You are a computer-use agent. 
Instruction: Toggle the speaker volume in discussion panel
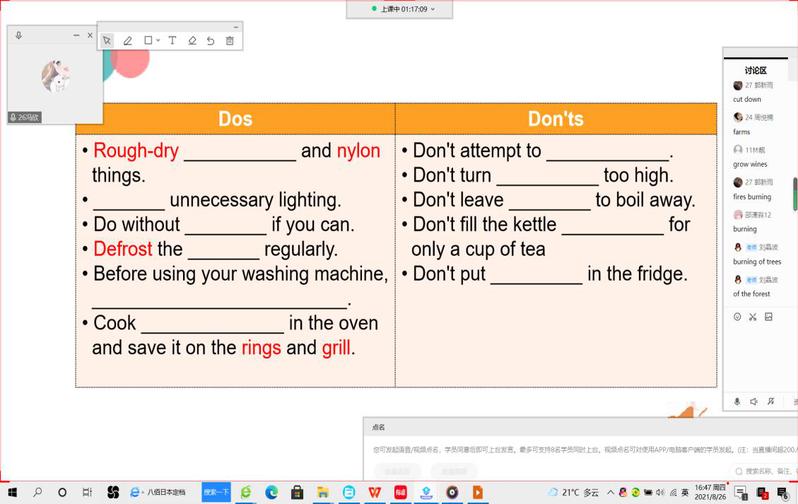click(755, 401)
